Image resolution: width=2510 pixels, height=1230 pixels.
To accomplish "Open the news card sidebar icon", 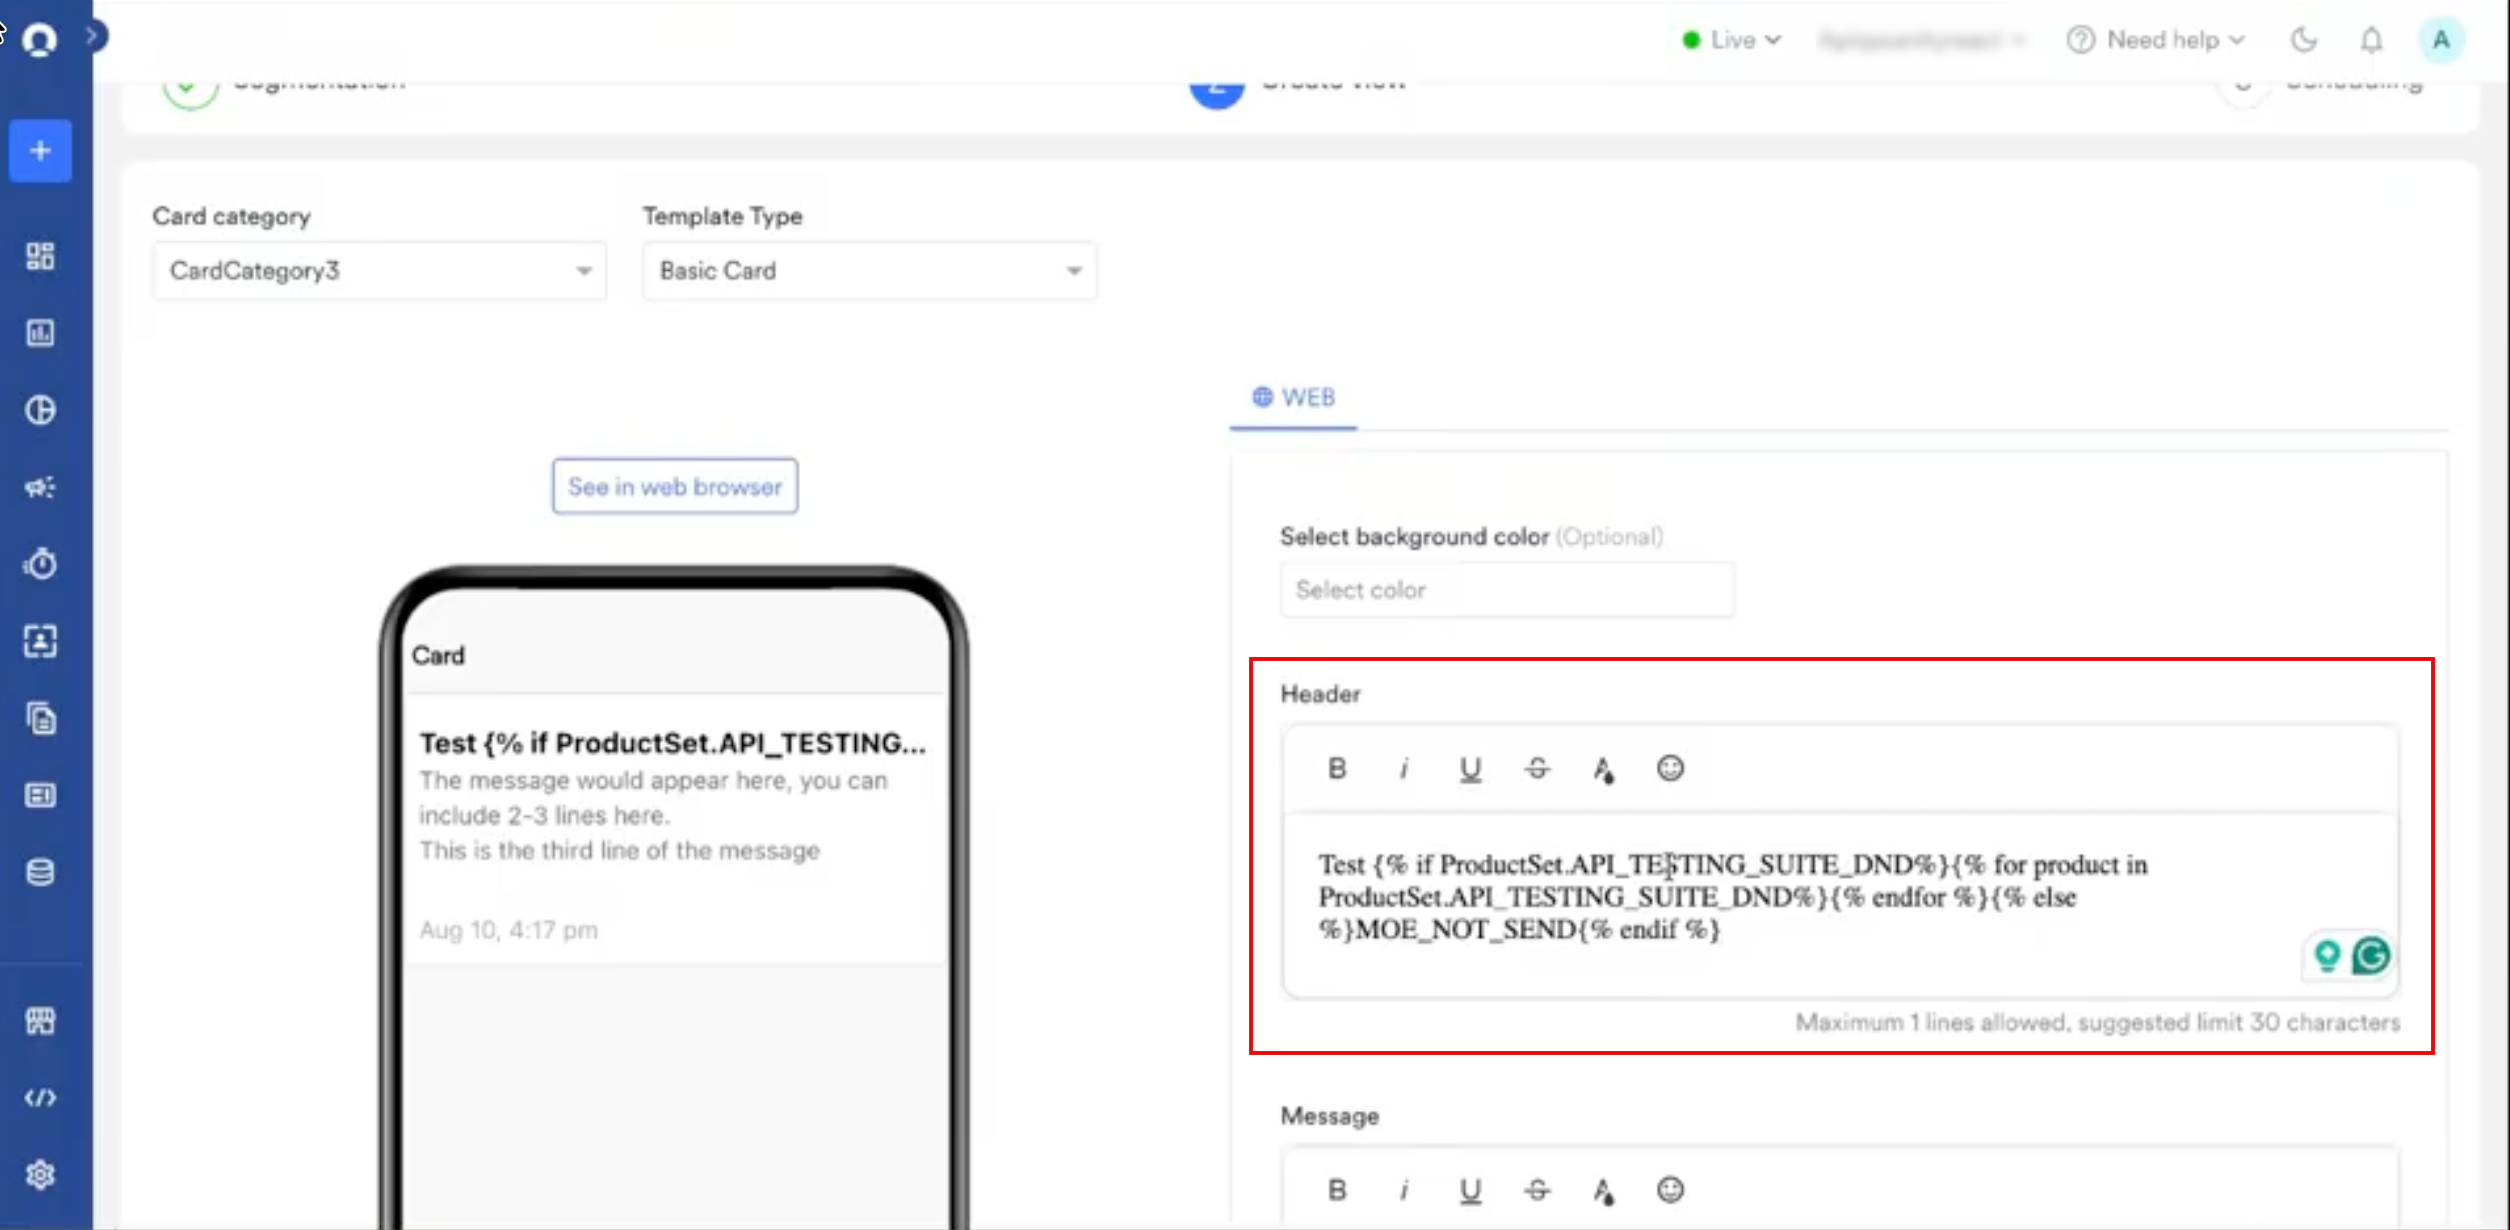I will pyautogui.click(x=40, y=795).
